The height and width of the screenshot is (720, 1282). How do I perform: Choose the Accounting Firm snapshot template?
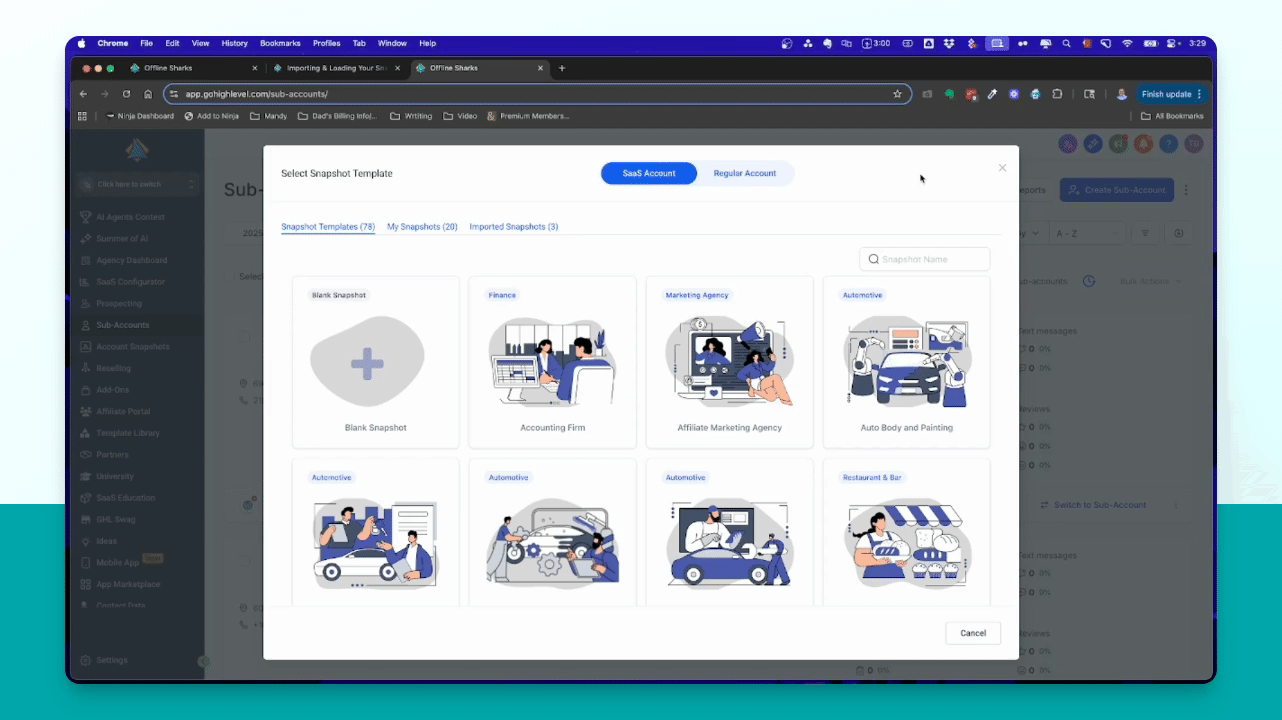[552, 363]
